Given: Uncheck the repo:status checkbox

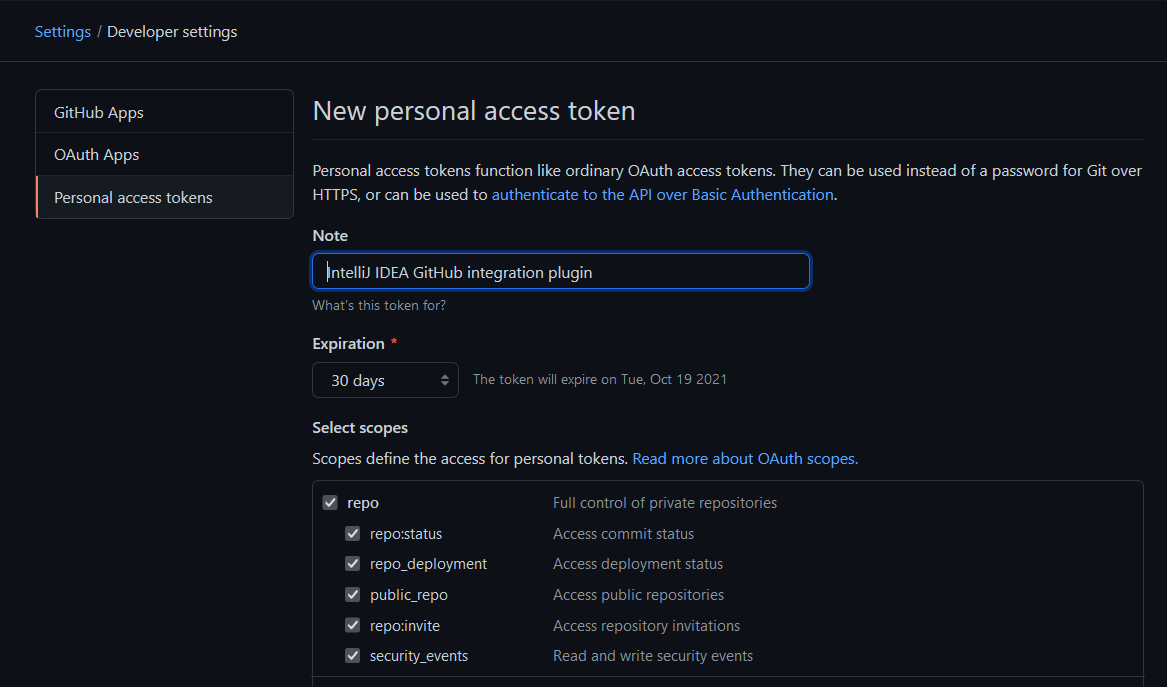Looking at the screenshot, I should click(352, 534).
